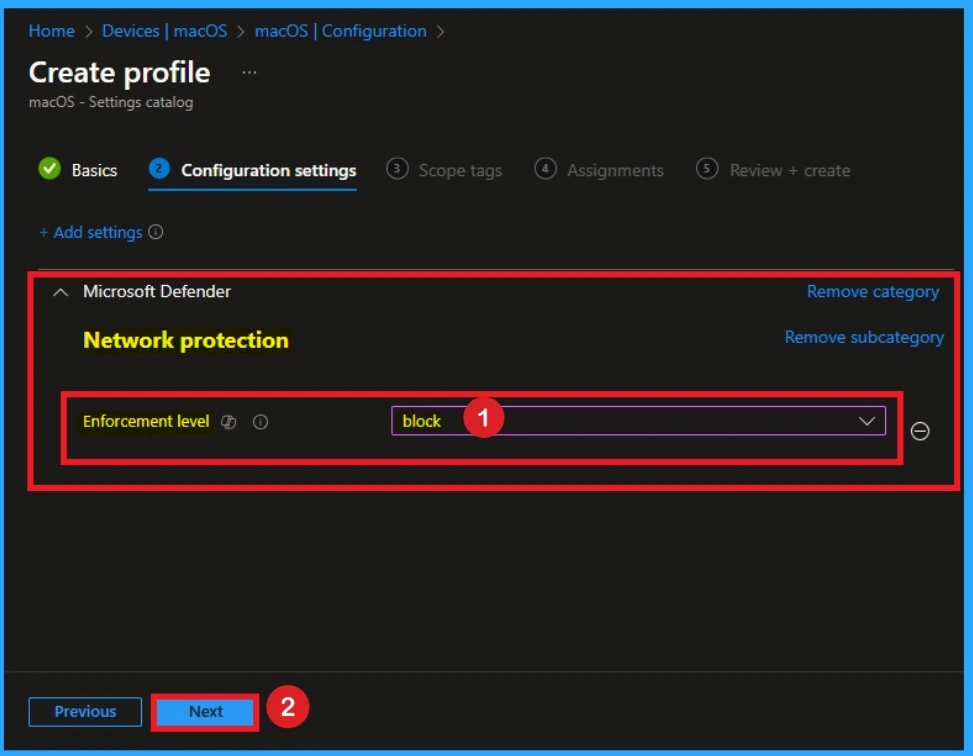
Task: Click the Add settings link
Action: pyautogui.click(x=91, y=232)
